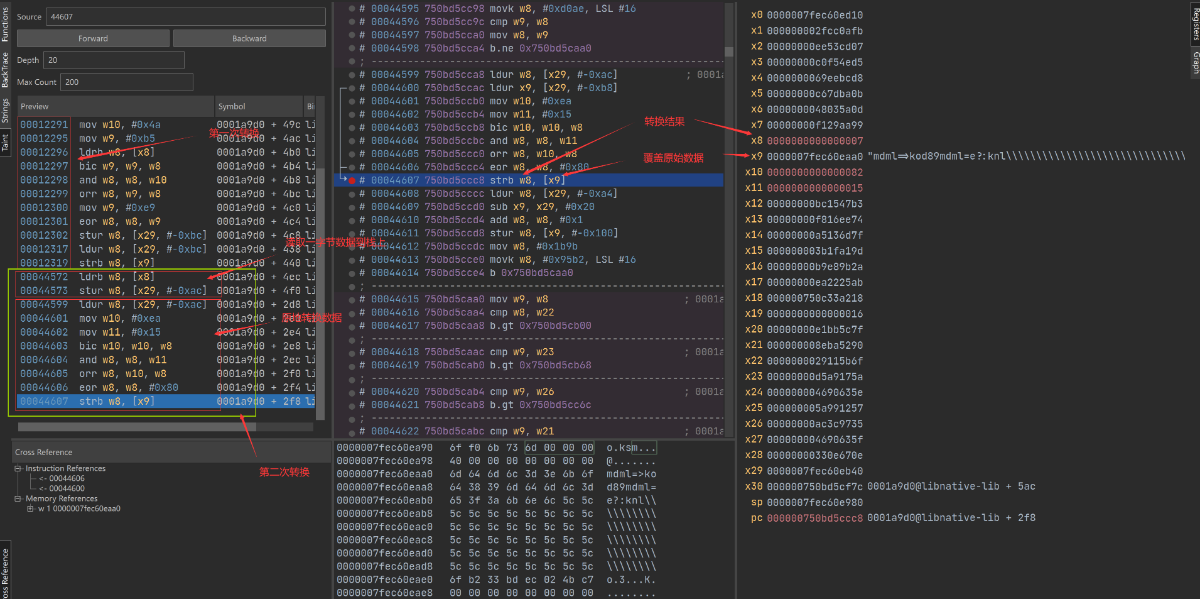Select memory dump address 0000007fec60eaa0

pyautogui.click(x=385, y=474)
